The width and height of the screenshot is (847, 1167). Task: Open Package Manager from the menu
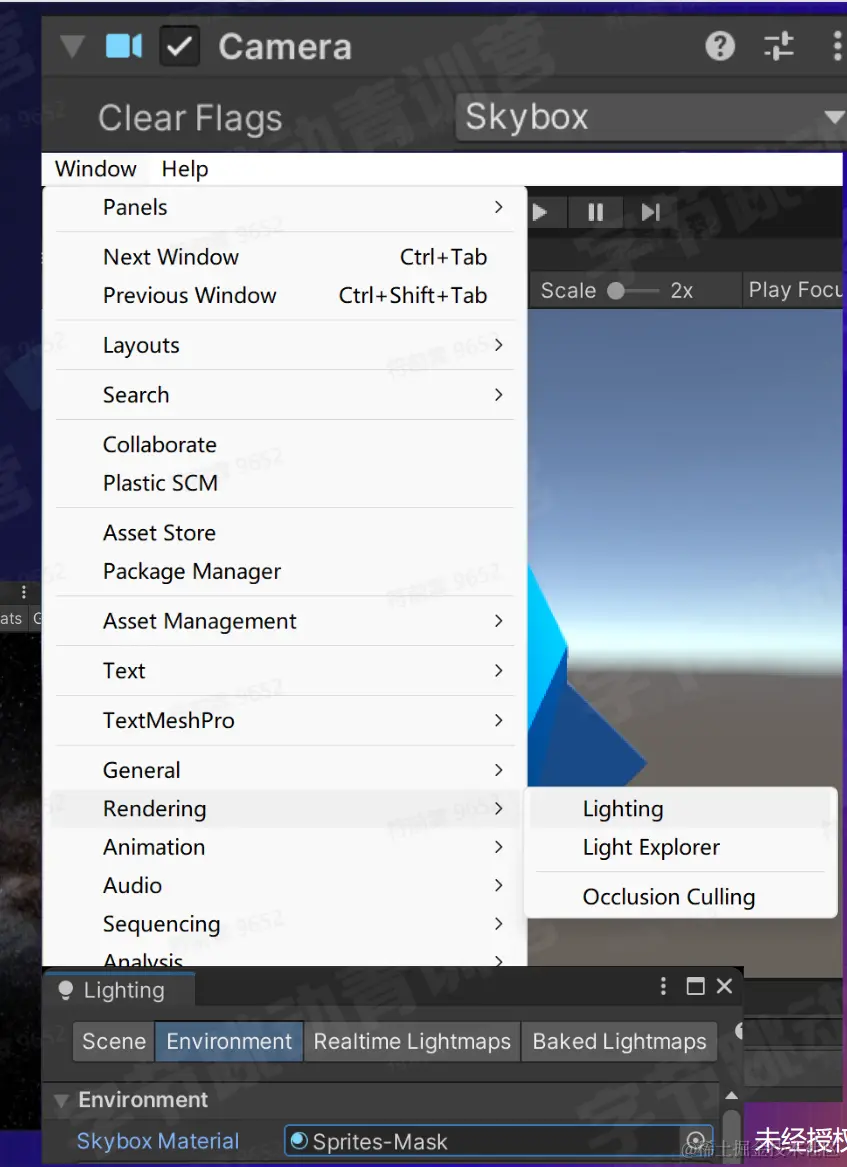point(285,572)
